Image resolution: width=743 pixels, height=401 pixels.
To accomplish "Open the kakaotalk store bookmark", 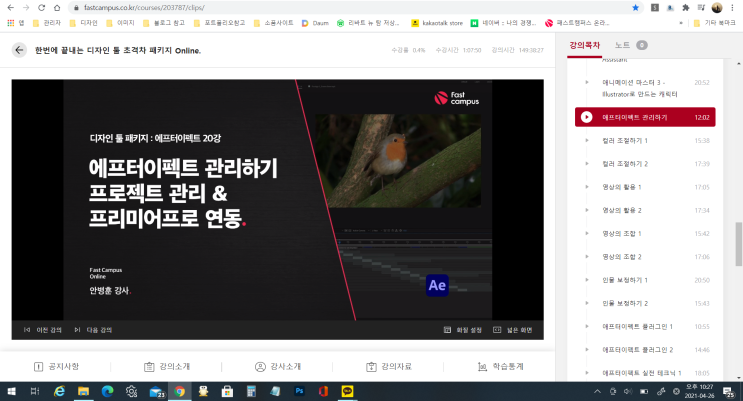I will click(x=437, y=23).
